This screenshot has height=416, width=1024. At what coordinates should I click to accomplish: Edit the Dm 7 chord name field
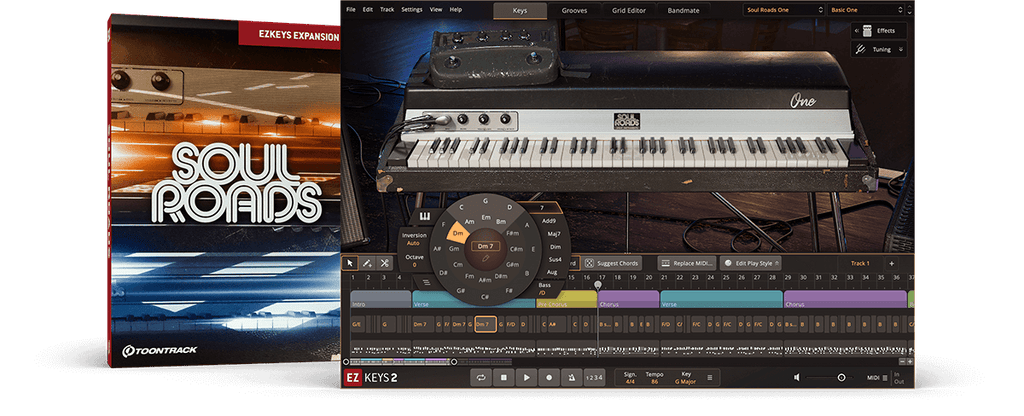point(485,246)
